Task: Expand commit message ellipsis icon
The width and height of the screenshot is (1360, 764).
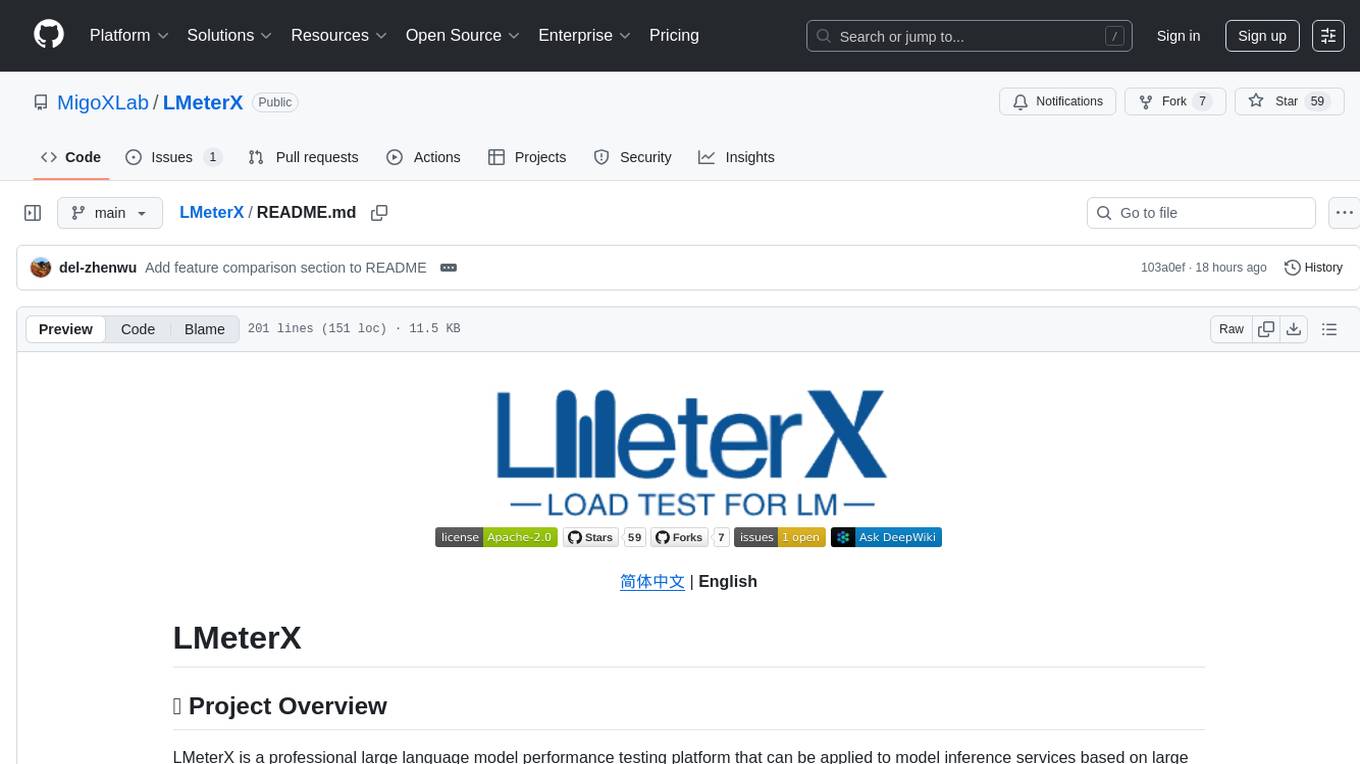Action: (x=448, y=268)
